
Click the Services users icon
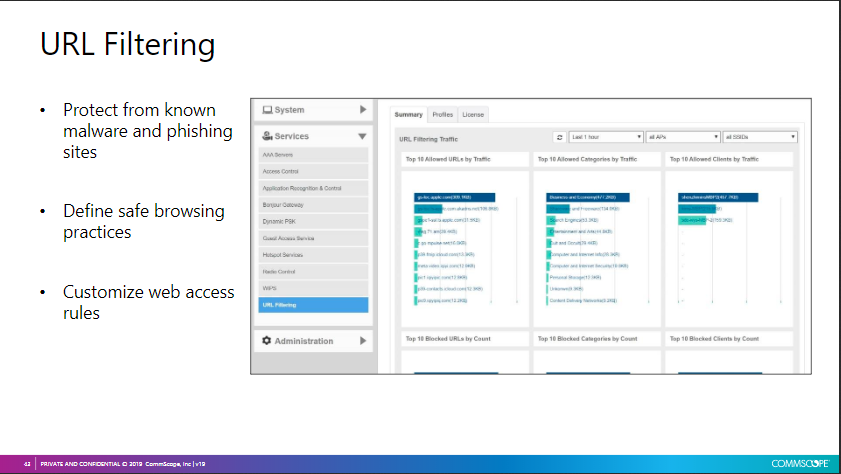pos(267,136)
